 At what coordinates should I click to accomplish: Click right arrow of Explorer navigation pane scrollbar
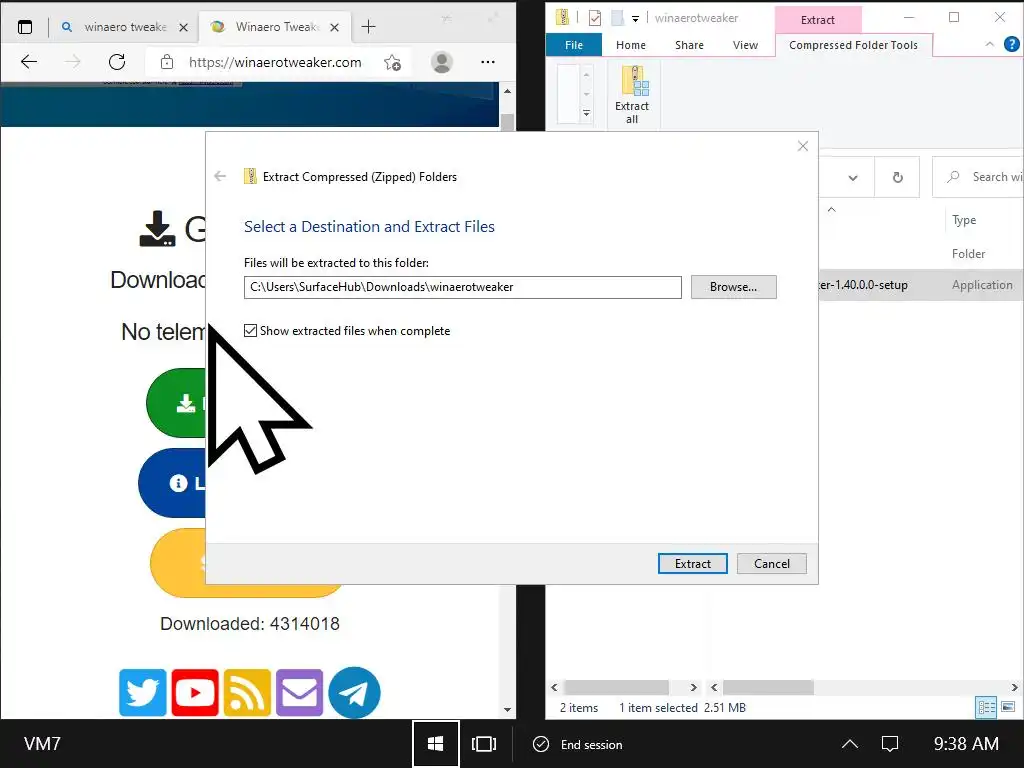694,687
